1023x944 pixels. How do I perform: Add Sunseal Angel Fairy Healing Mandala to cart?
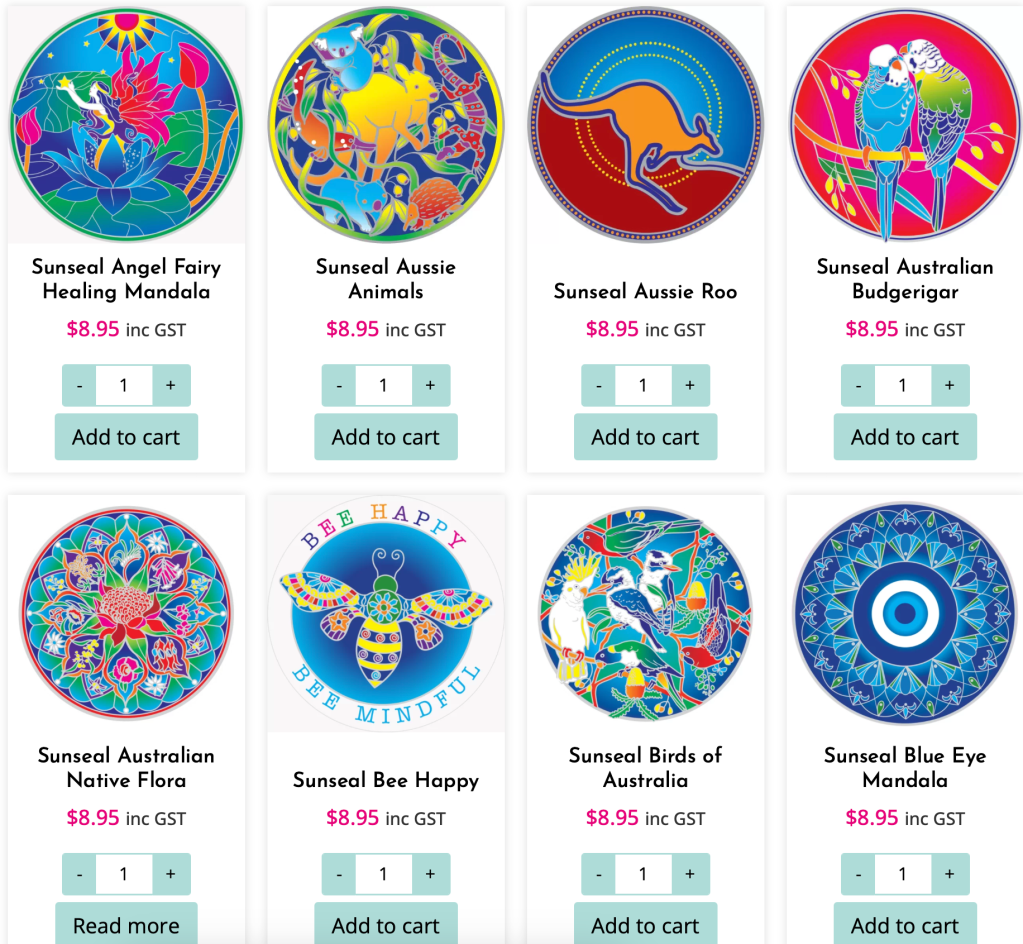(126, 437)
